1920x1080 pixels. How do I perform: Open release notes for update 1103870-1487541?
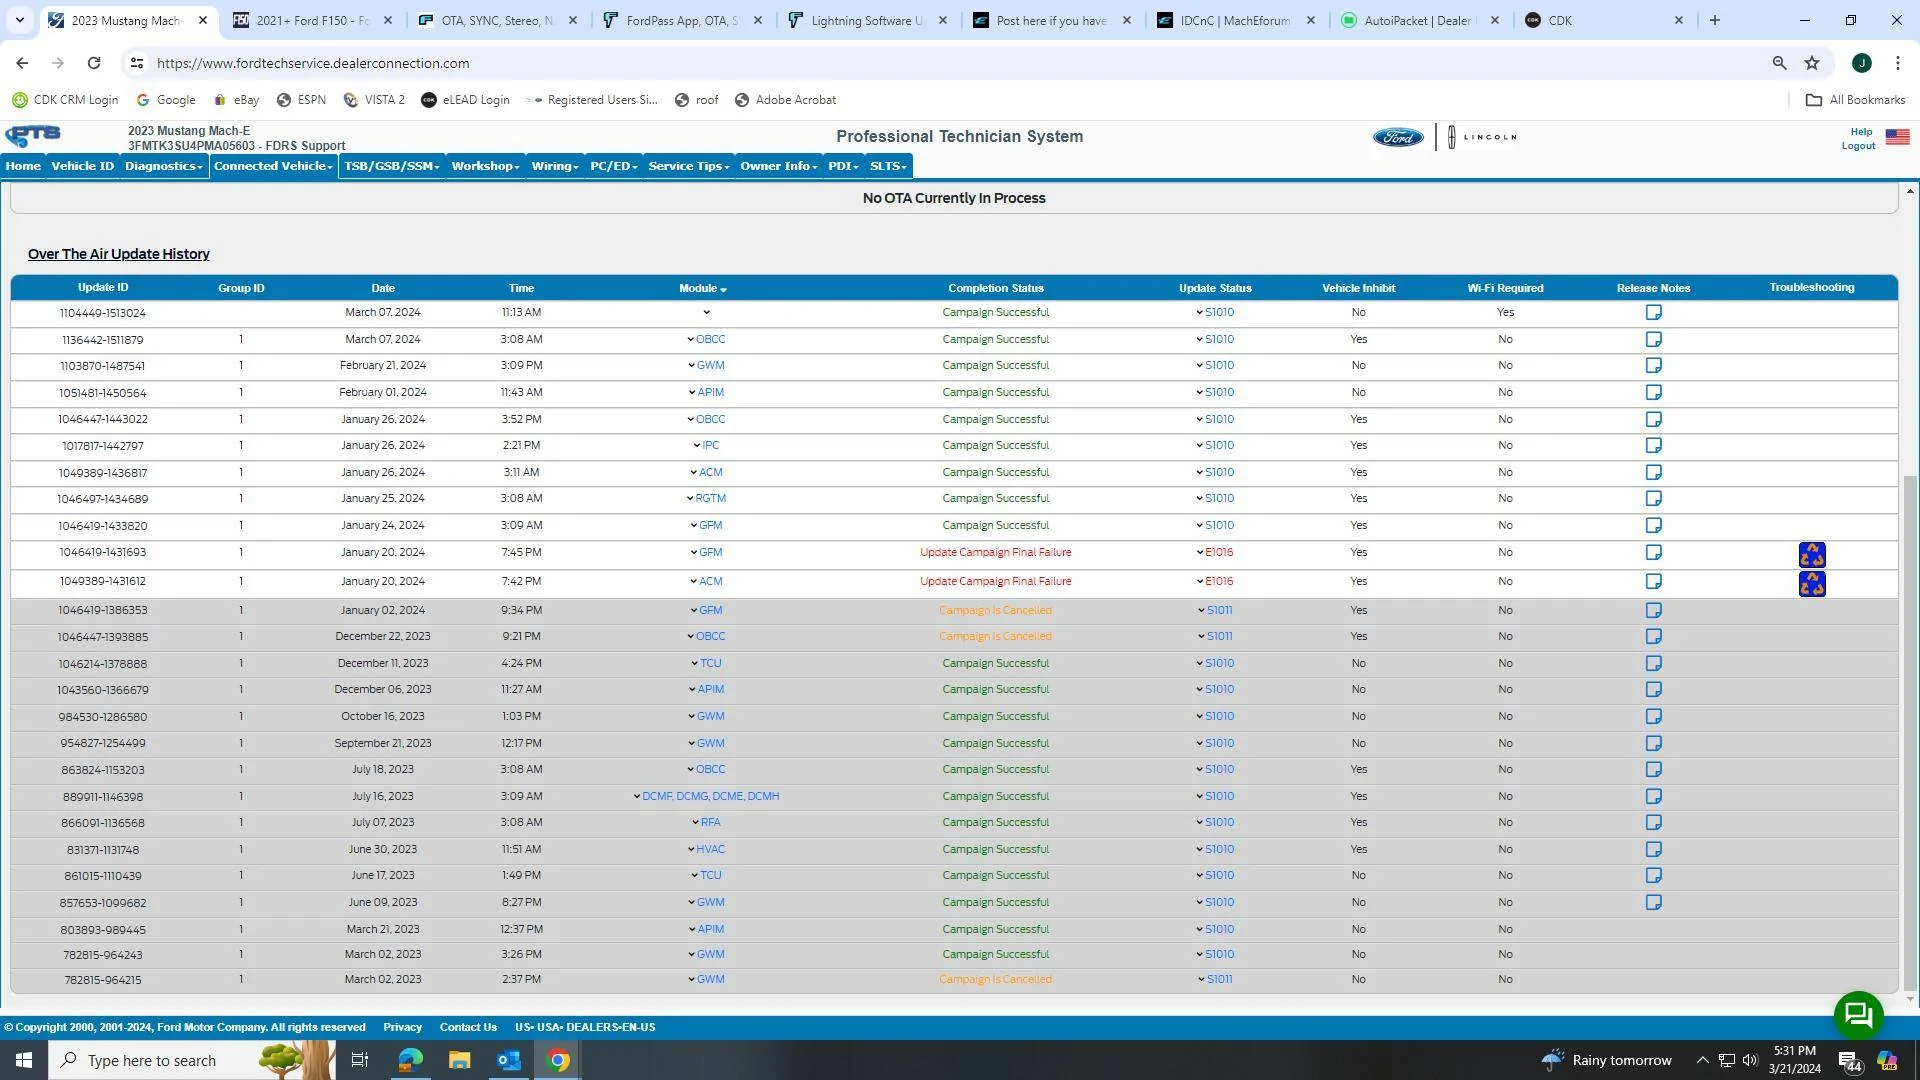pyautogui.click(x=1653, y=366)
